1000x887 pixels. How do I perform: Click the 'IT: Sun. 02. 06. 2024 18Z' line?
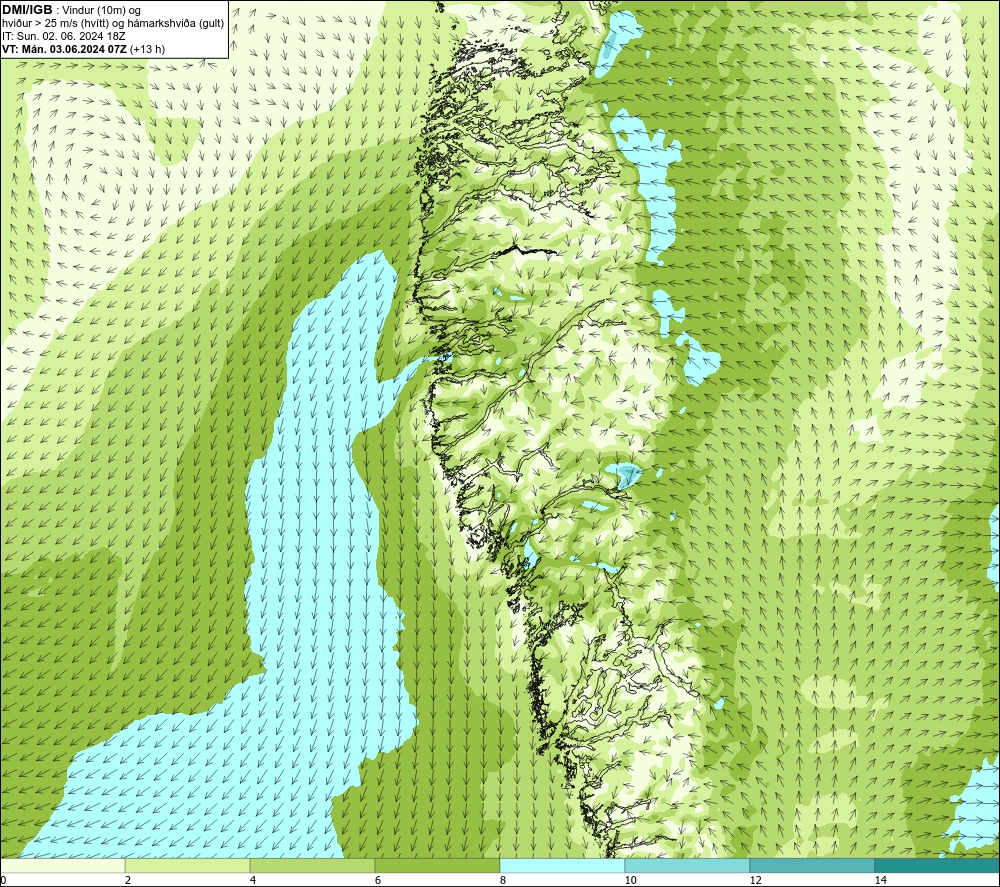64,36
